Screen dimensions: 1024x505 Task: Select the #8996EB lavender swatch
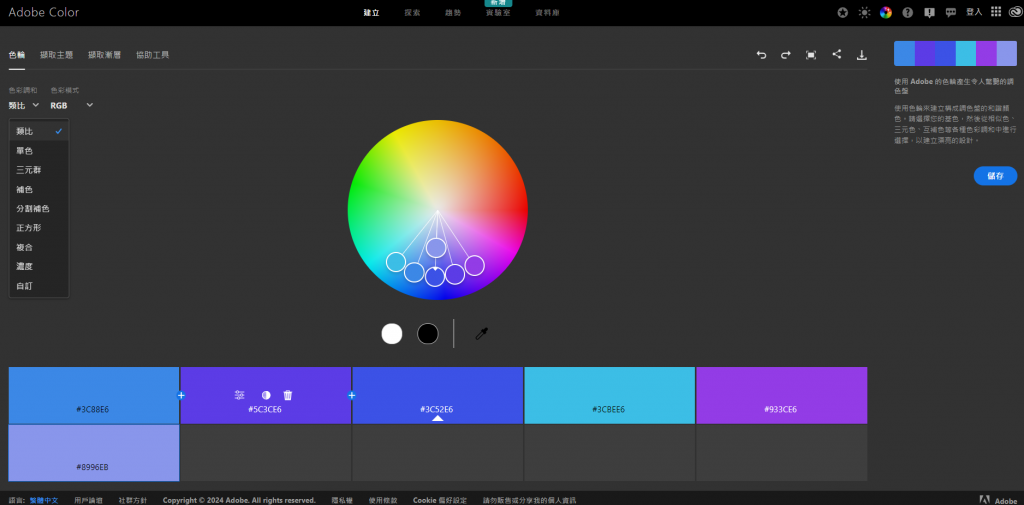93,453
